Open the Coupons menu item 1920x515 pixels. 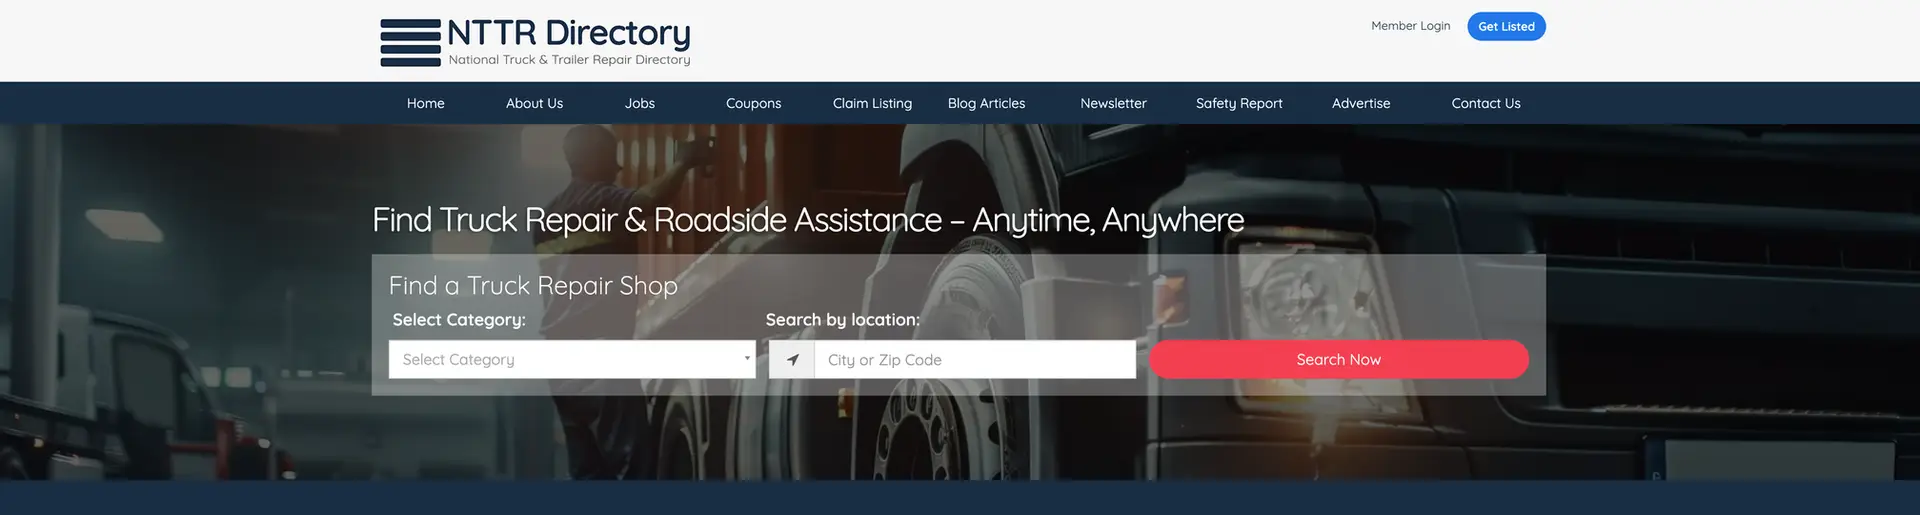753,103
